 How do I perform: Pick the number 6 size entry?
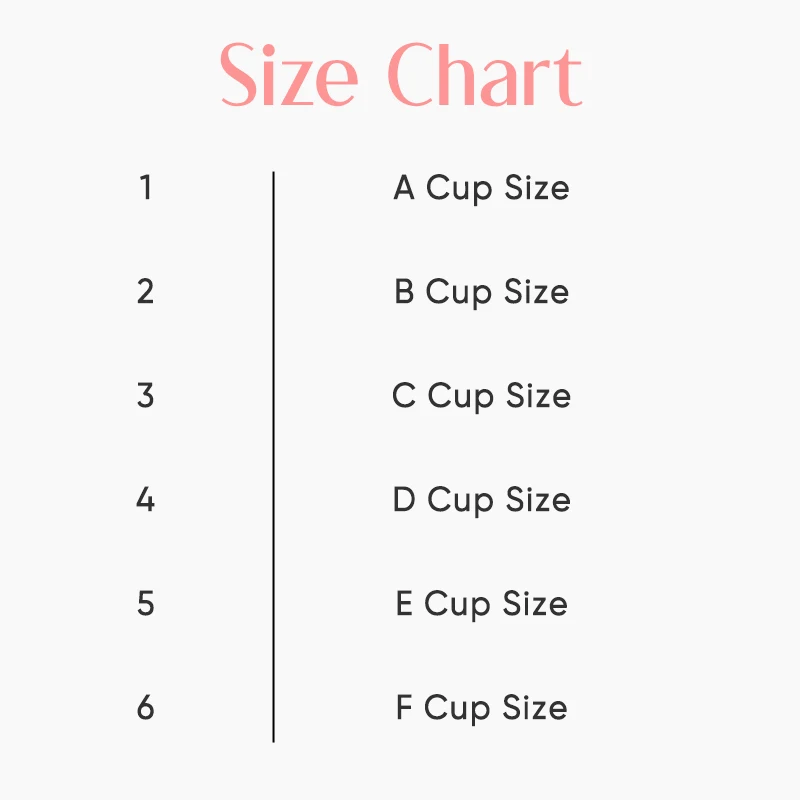coord(146,707)
